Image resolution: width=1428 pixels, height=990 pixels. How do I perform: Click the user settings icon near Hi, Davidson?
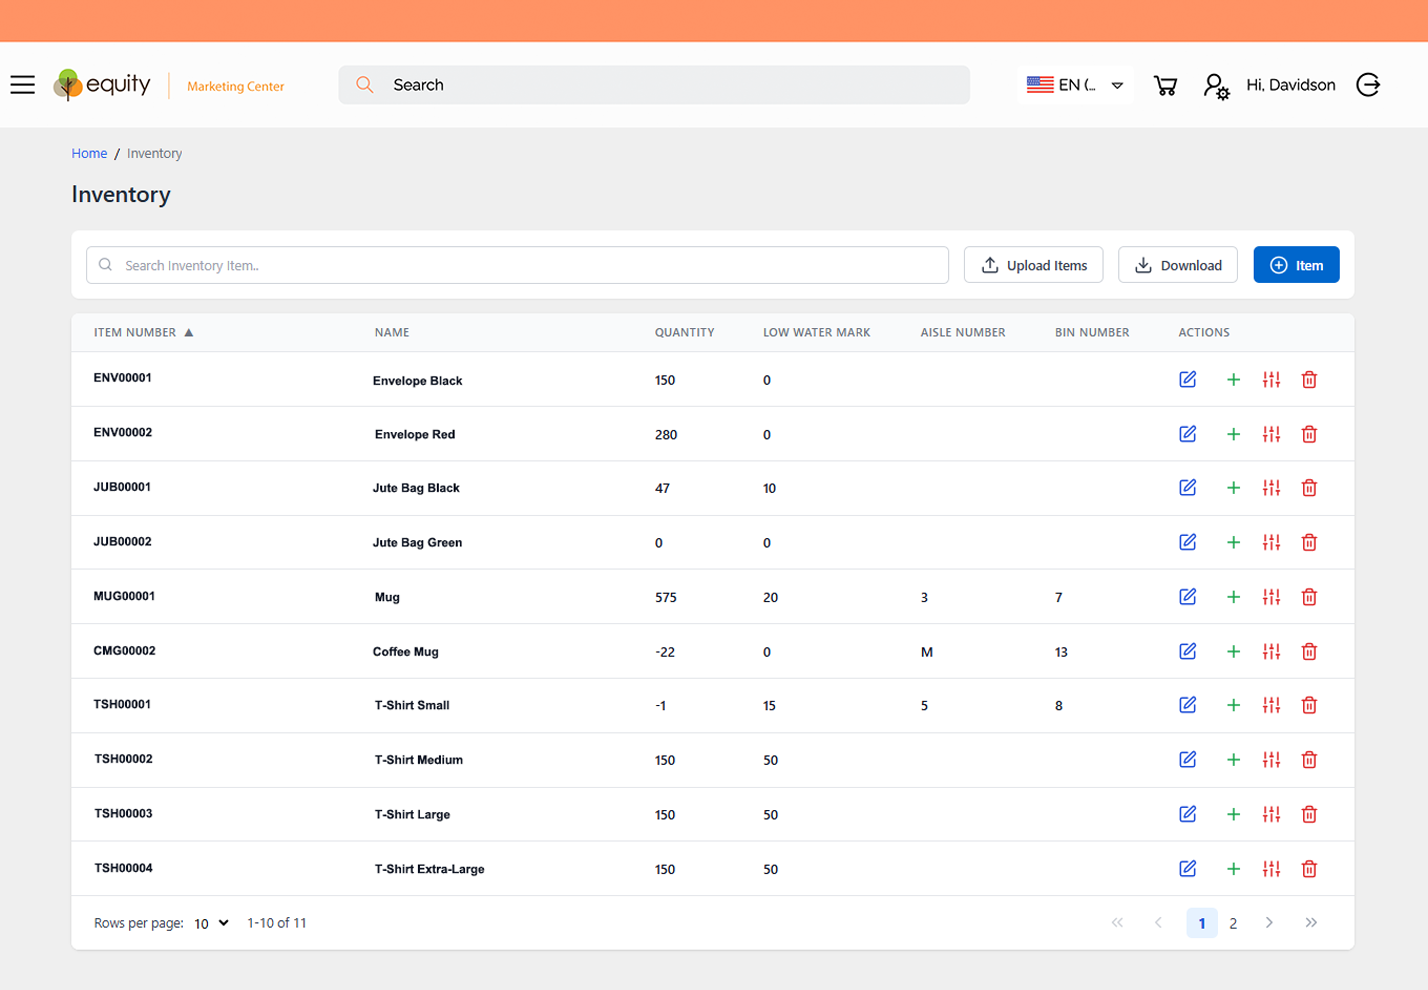(x=1215, y=85)
